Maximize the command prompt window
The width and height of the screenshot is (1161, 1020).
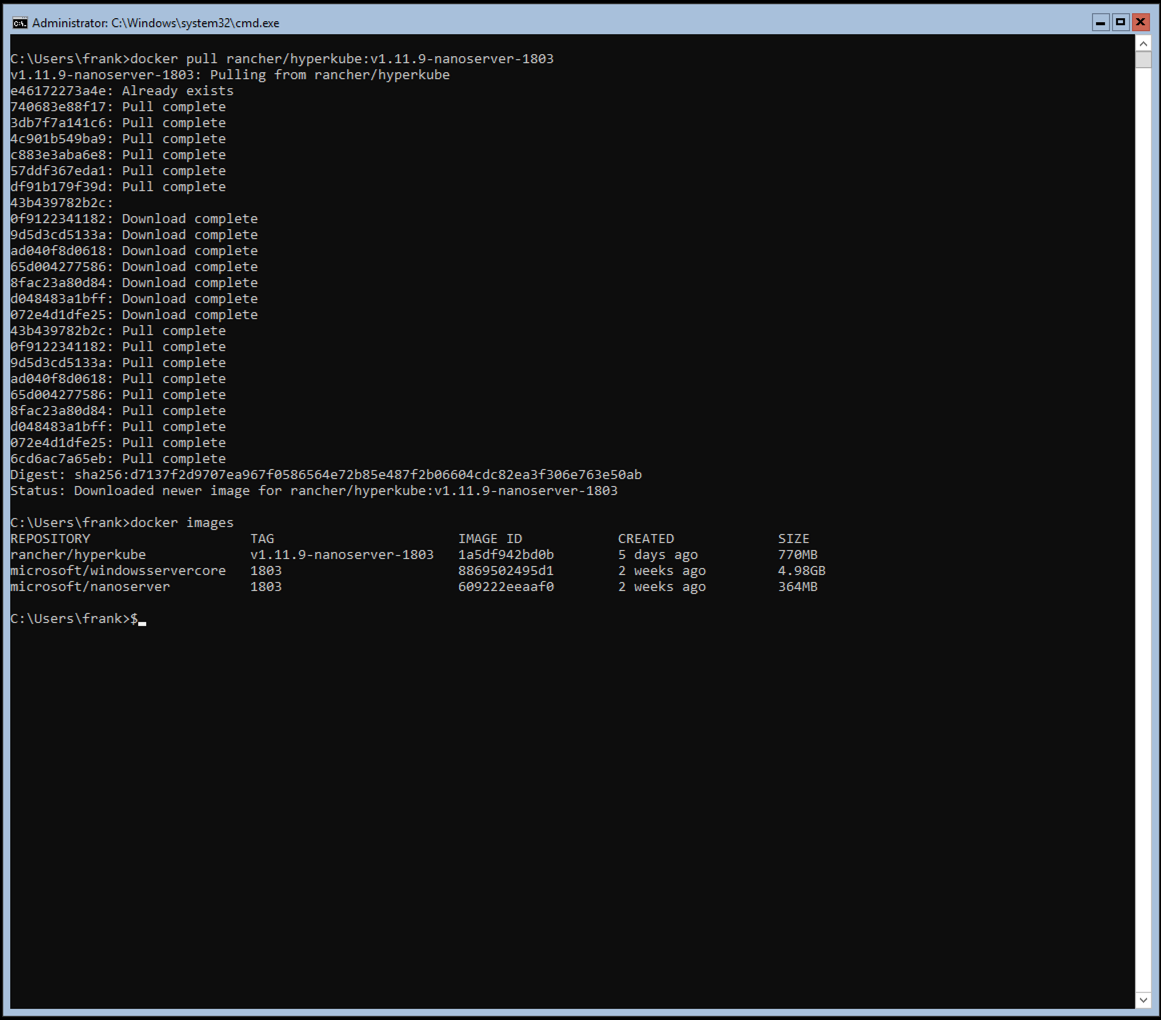click(1120, 22)
